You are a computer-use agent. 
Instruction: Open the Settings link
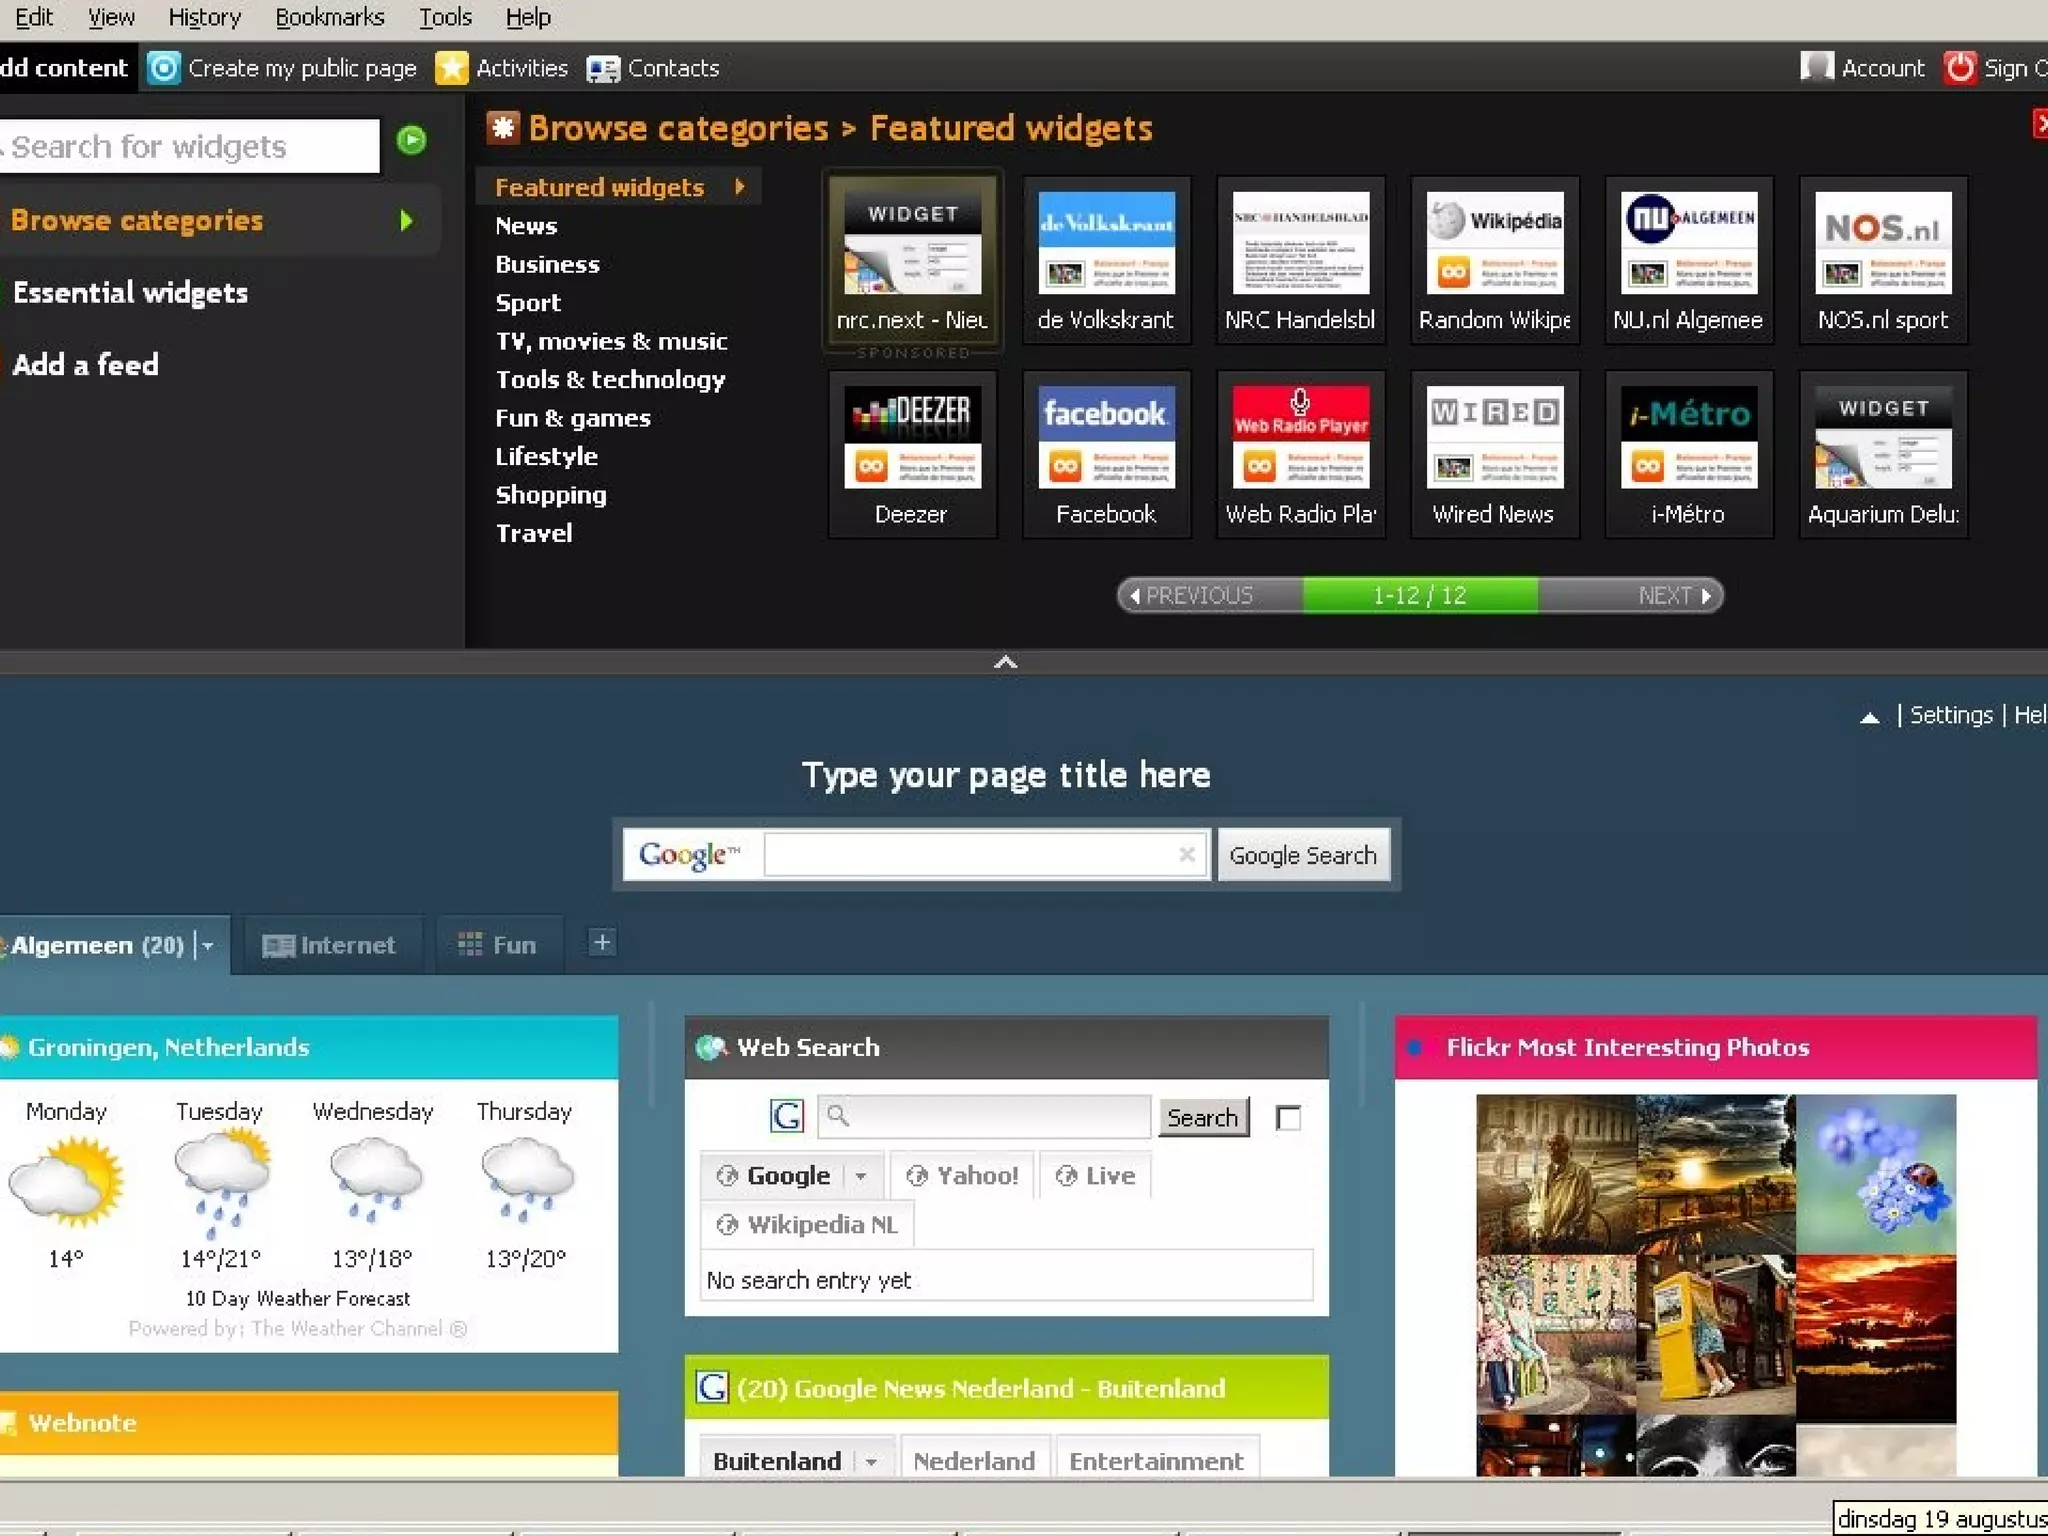coord(1950,715)
